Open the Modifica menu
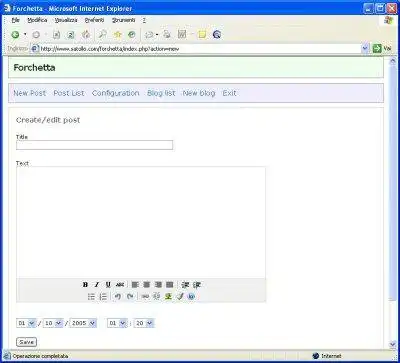The height and width of the screenshot is (363, 400). coord(37,20)
